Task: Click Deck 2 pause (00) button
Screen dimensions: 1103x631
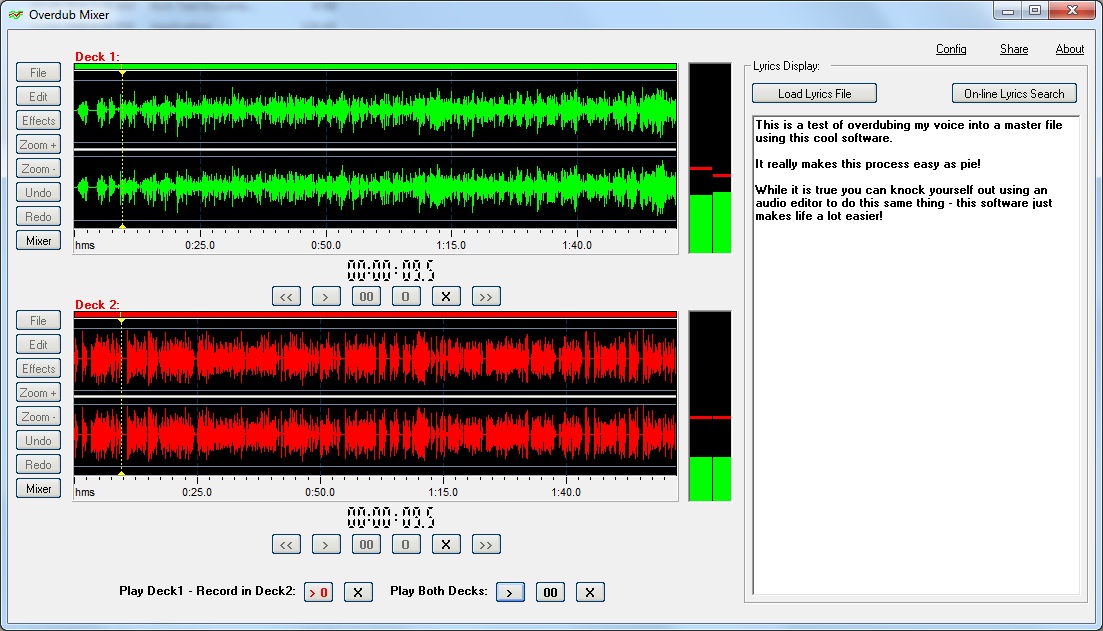Action: pyautogui.click(x=366, y=544)
